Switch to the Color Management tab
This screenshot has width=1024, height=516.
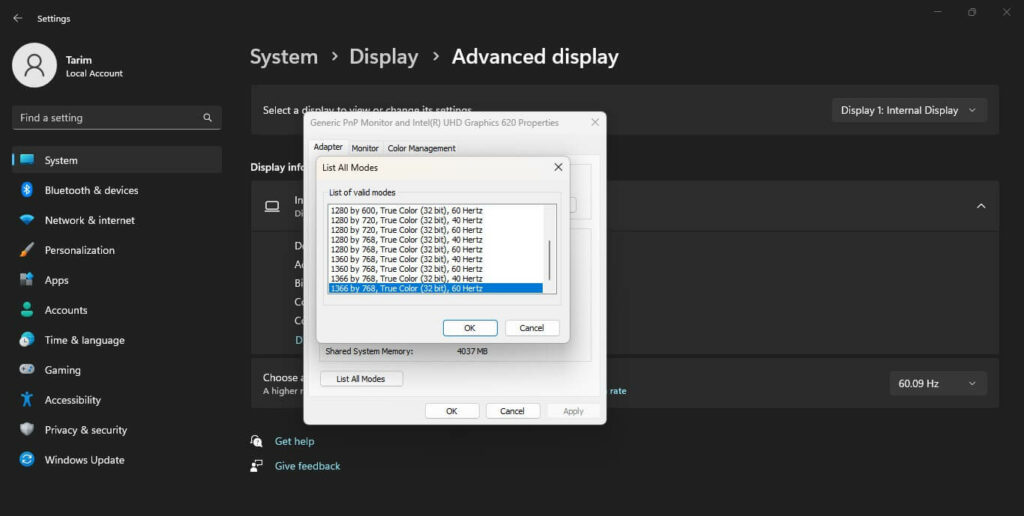(421, 148)
